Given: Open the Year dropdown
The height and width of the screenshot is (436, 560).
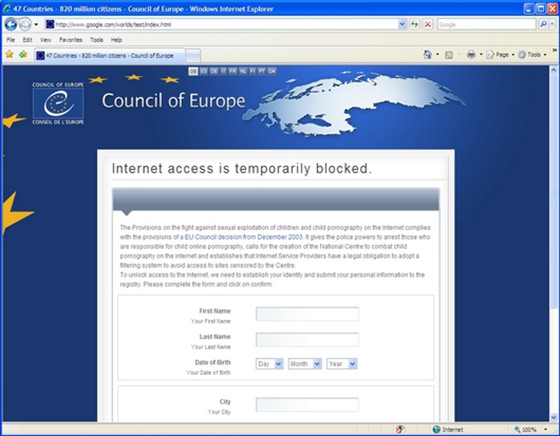Looking at the screenshot, I should [x=342, y=364].
